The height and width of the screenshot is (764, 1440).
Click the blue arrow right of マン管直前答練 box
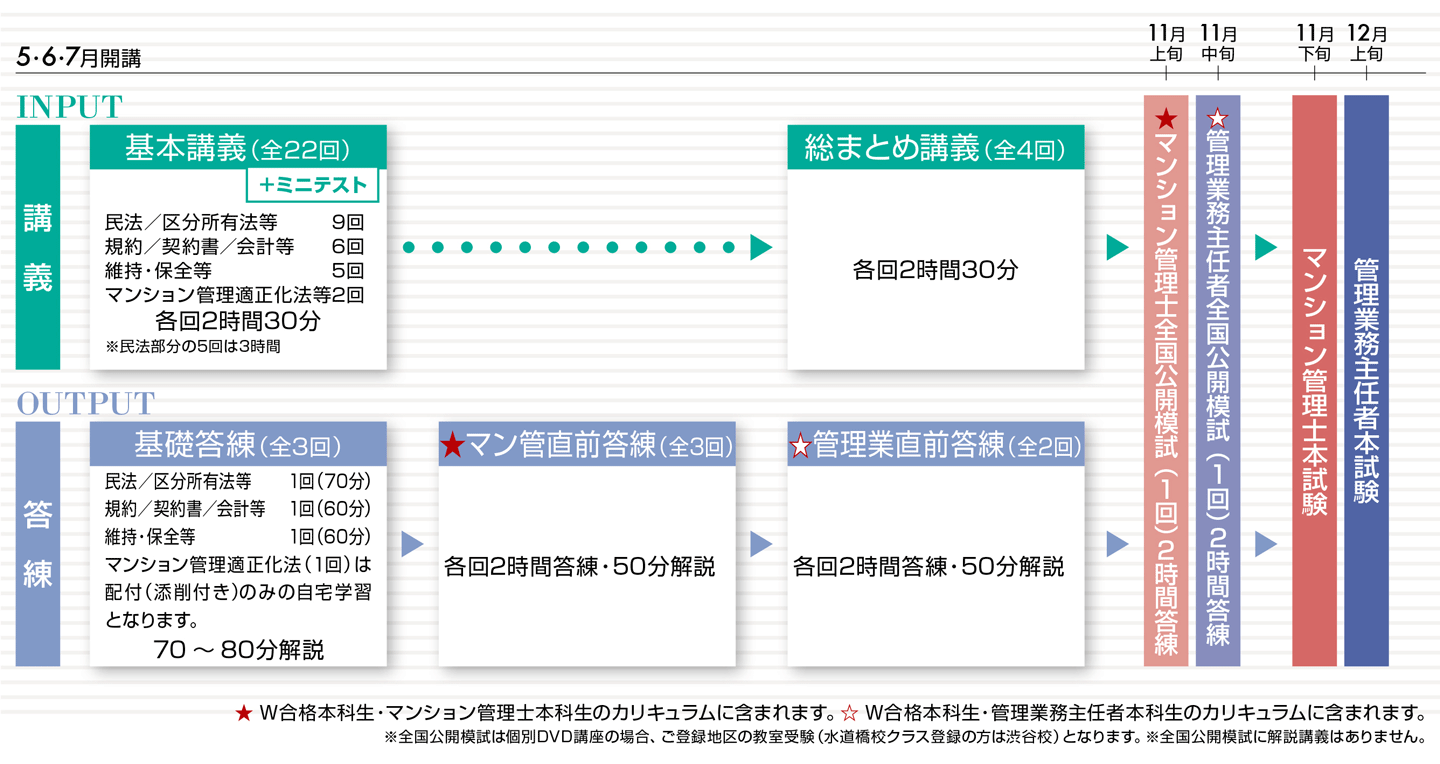[x=761, y=544]
